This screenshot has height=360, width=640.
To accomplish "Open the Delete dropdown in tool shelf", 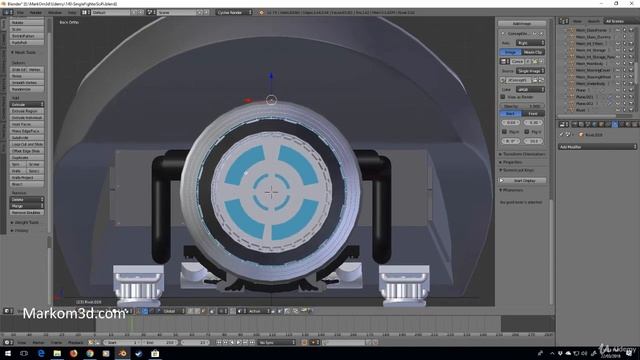I will click(27, 199).
